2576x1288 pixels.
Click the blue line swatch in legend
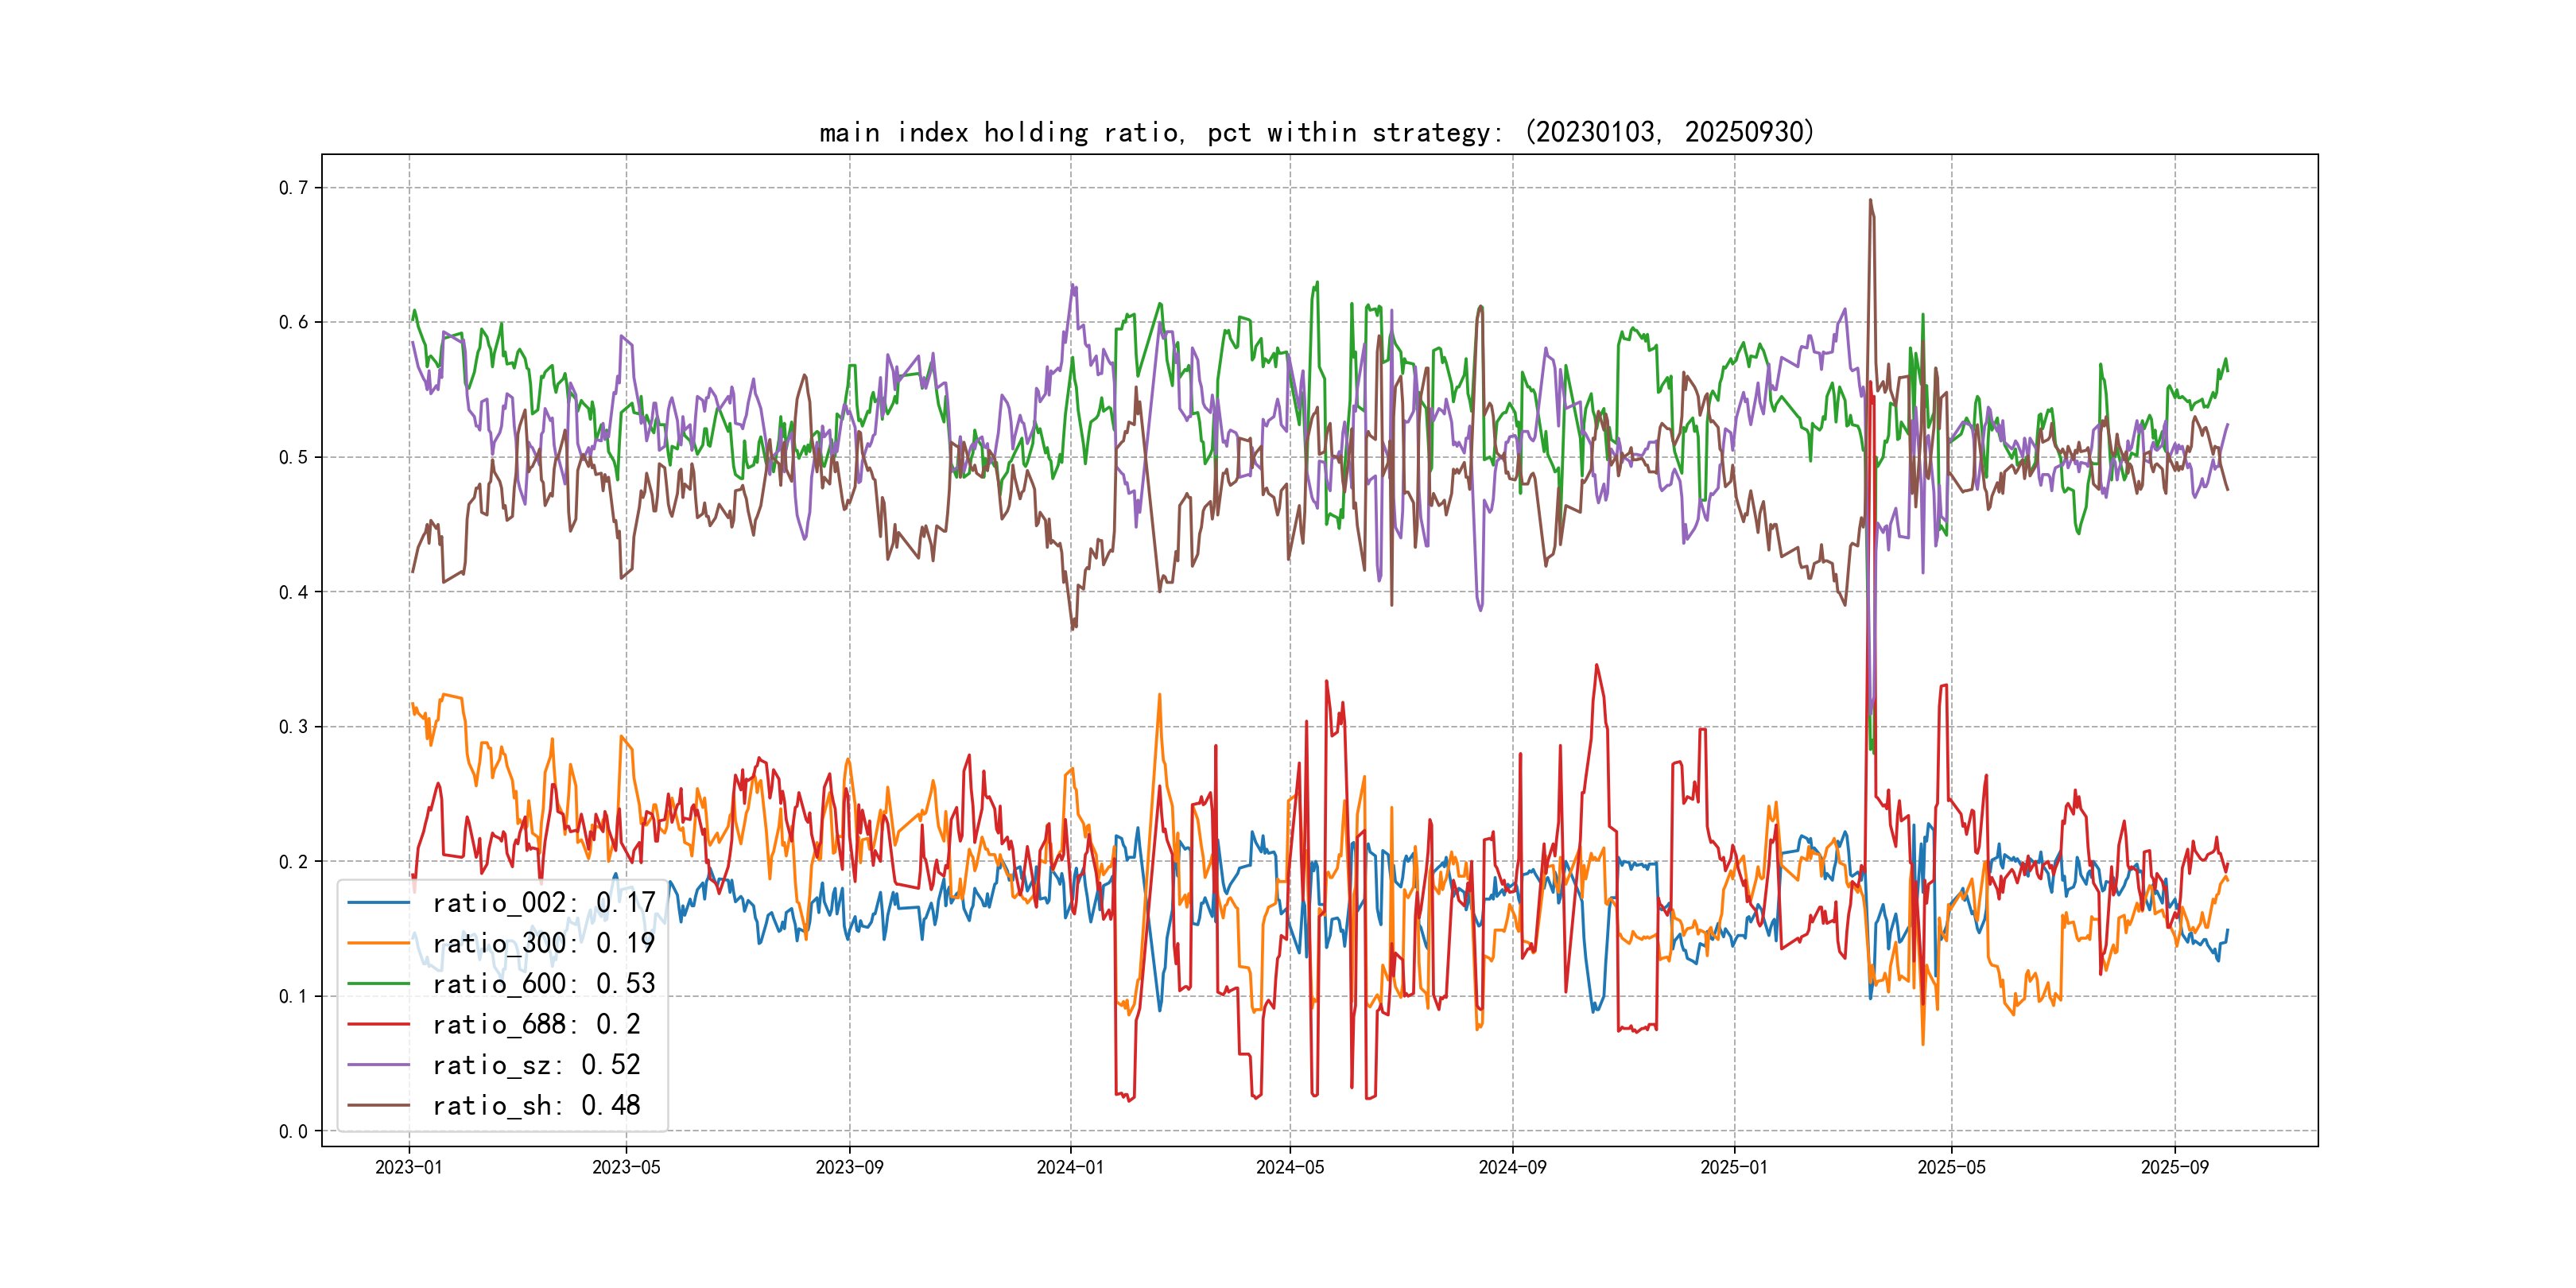(378, 903)
